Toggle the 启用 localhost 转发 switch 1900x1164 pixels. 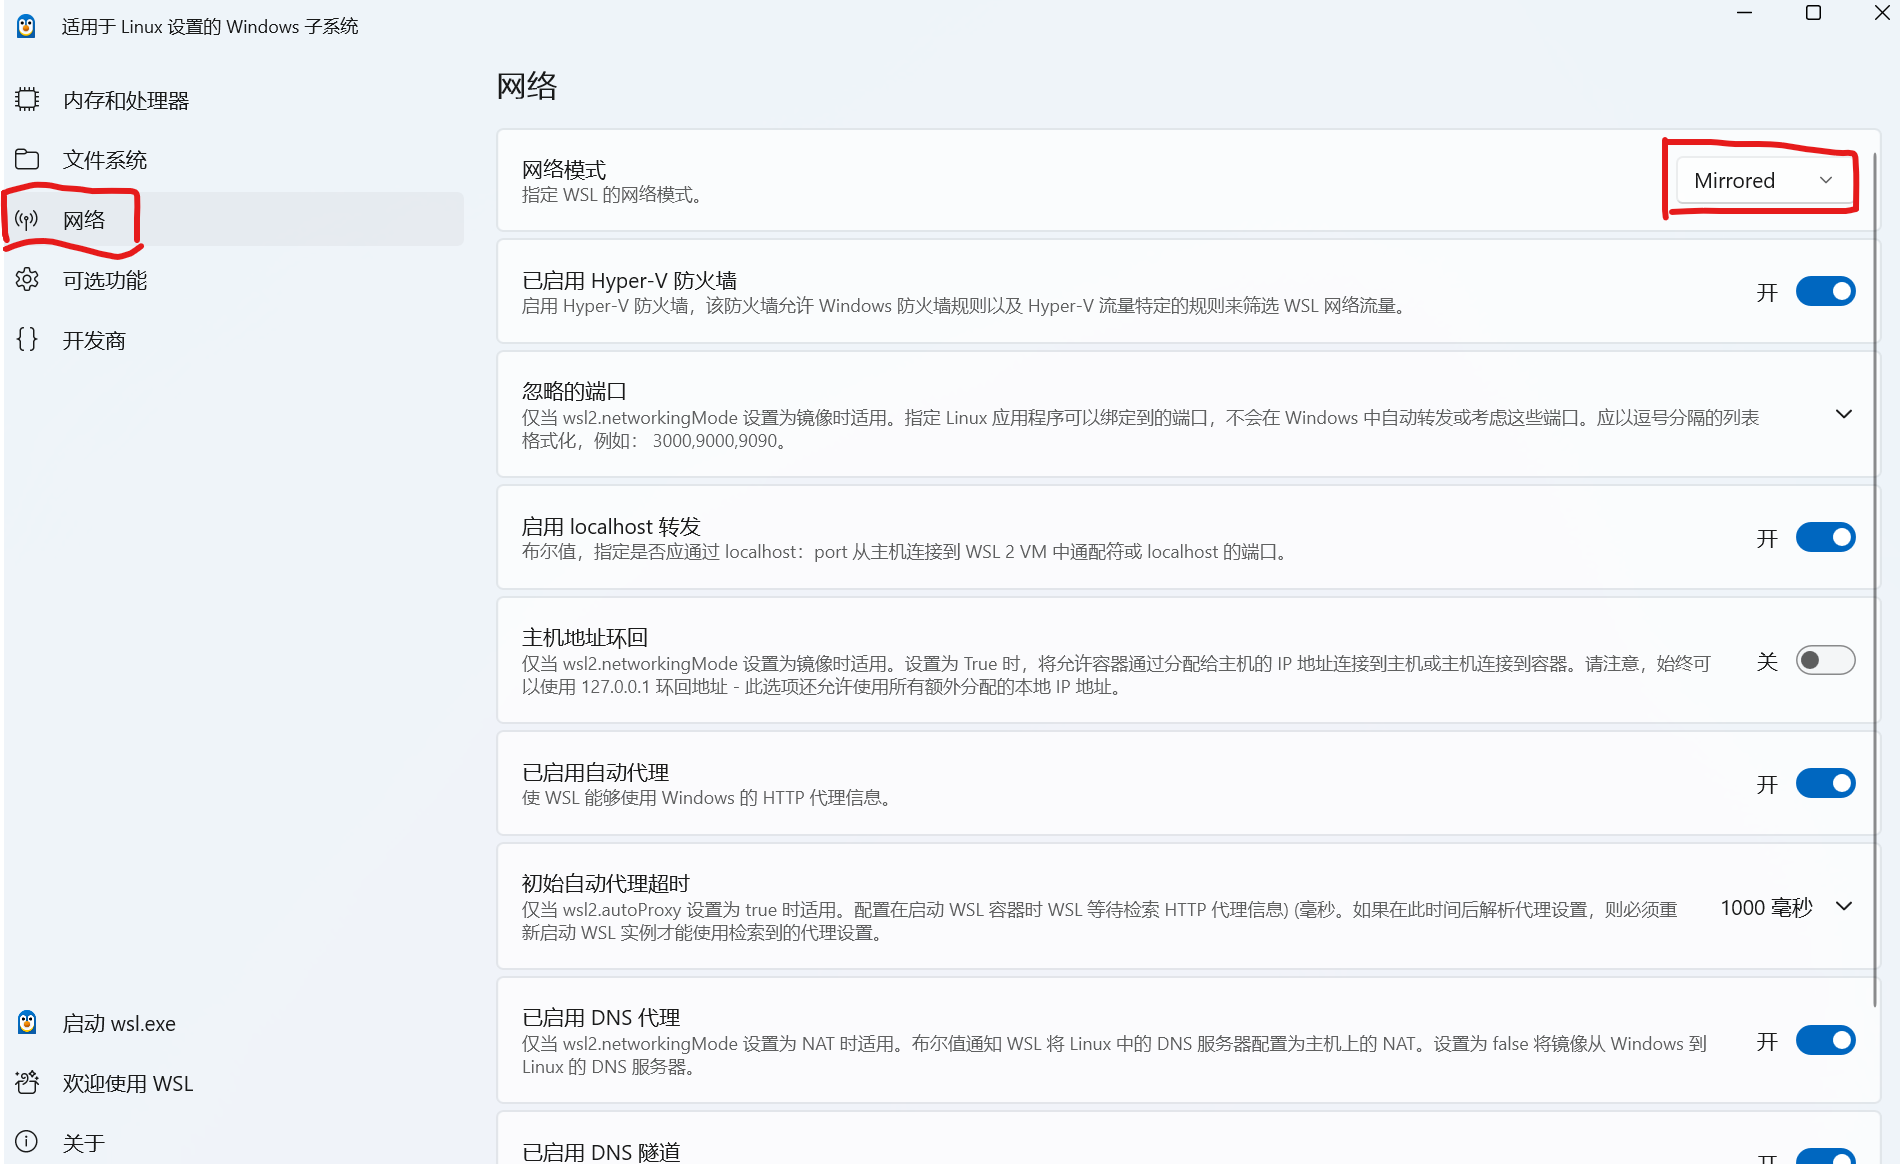(x=1825, y=538)
